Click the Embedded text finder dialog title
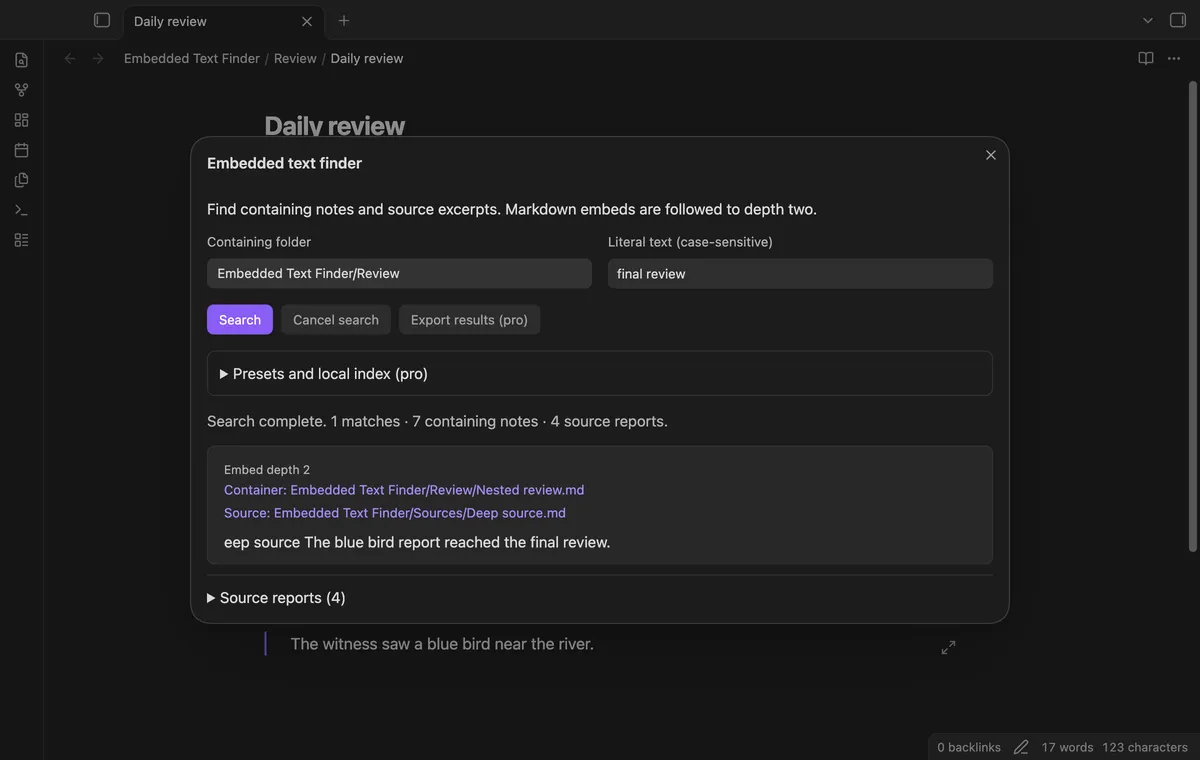 pyautogui.click(x=284, y=163)
